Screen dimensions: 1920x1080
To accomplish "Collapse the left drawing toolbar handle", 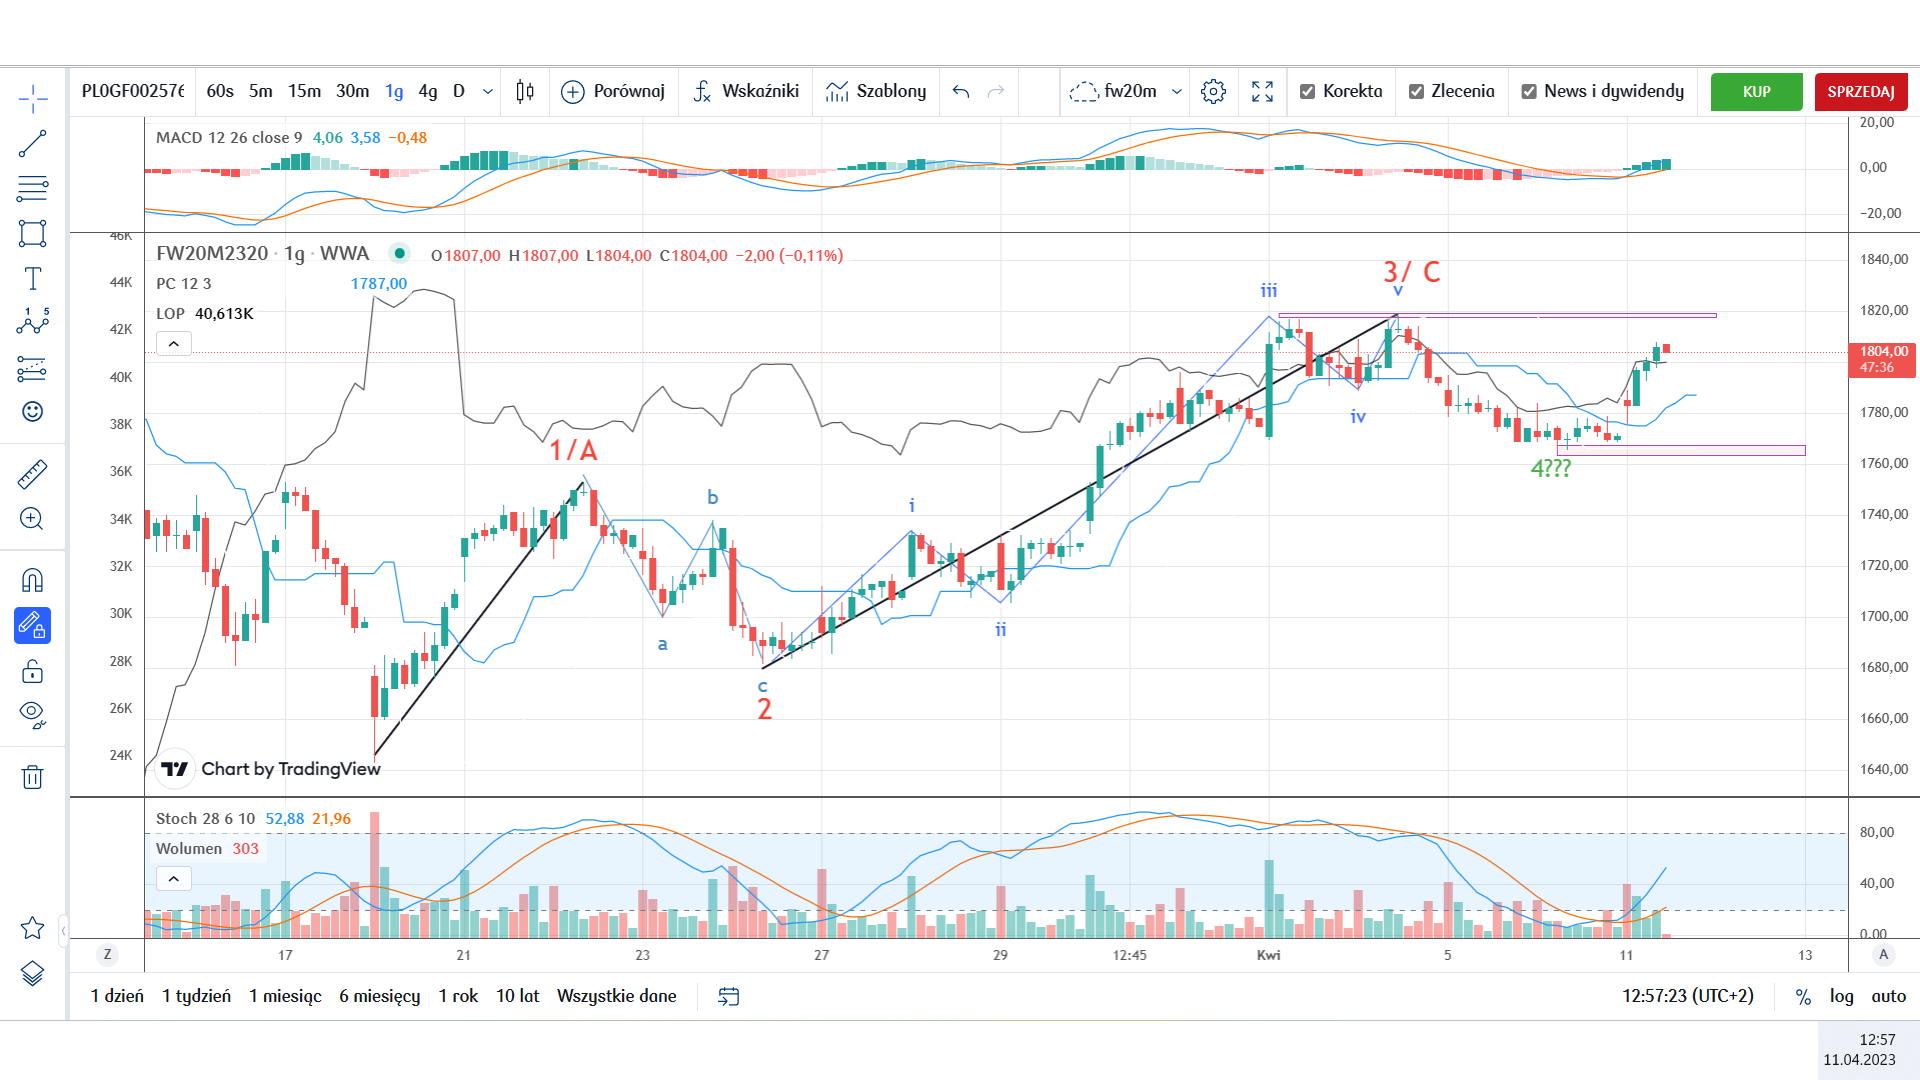I will coord(64,931).
